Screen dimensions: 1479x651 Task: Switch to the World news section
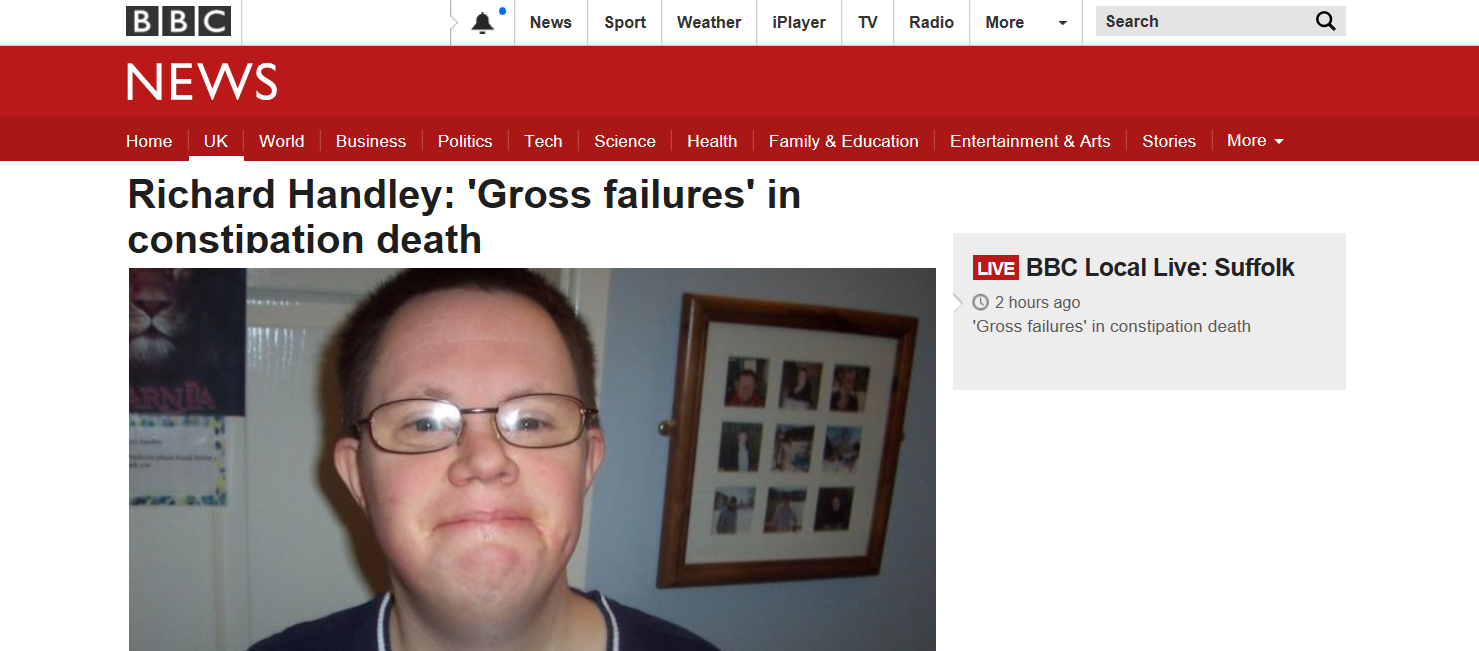281,141
